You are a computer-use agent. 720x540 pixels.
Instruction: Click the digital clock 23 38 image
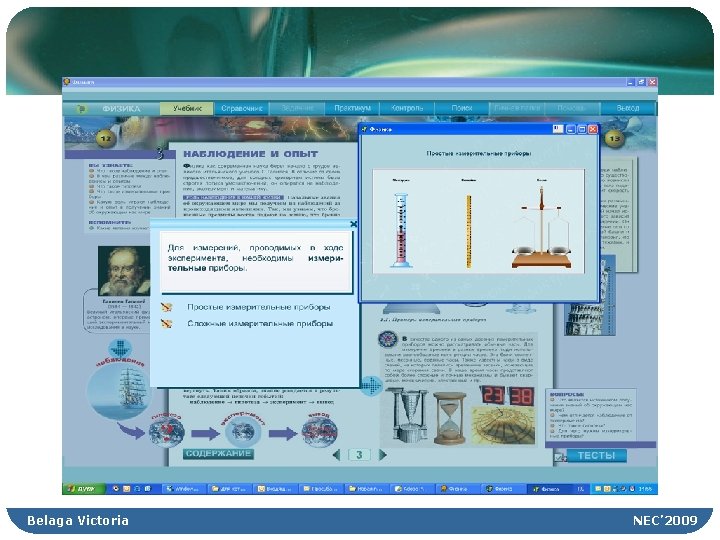(x=507, y=396)
